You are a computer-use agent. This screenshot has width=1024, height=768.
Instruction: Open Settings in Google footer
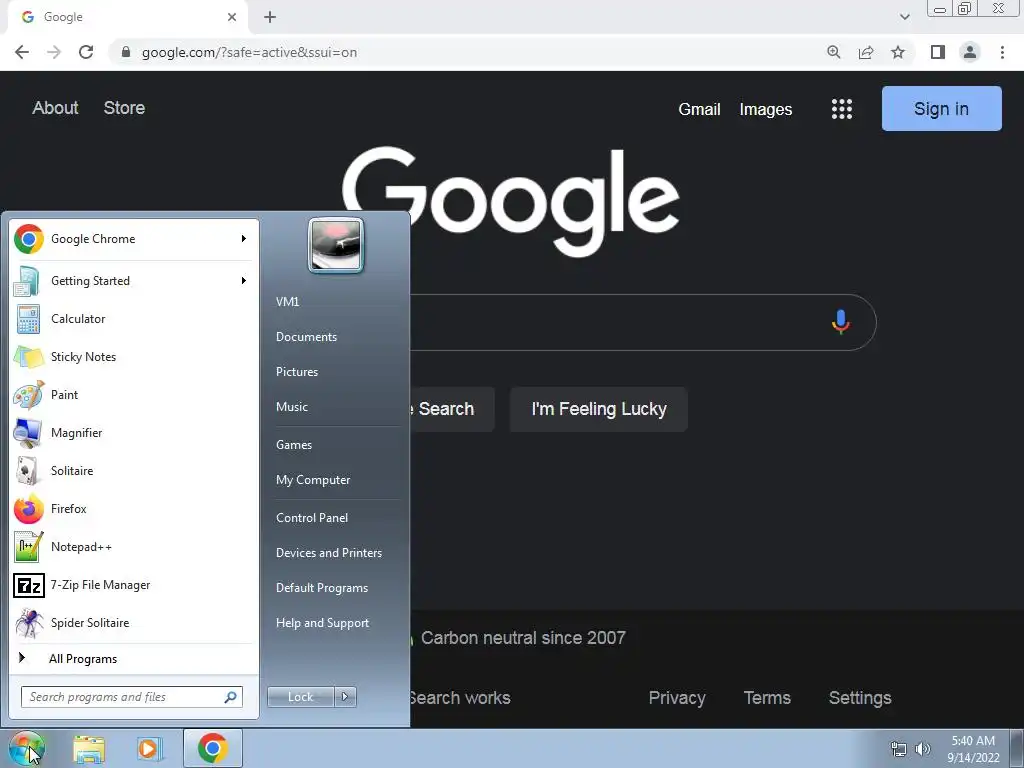point(860,698)
